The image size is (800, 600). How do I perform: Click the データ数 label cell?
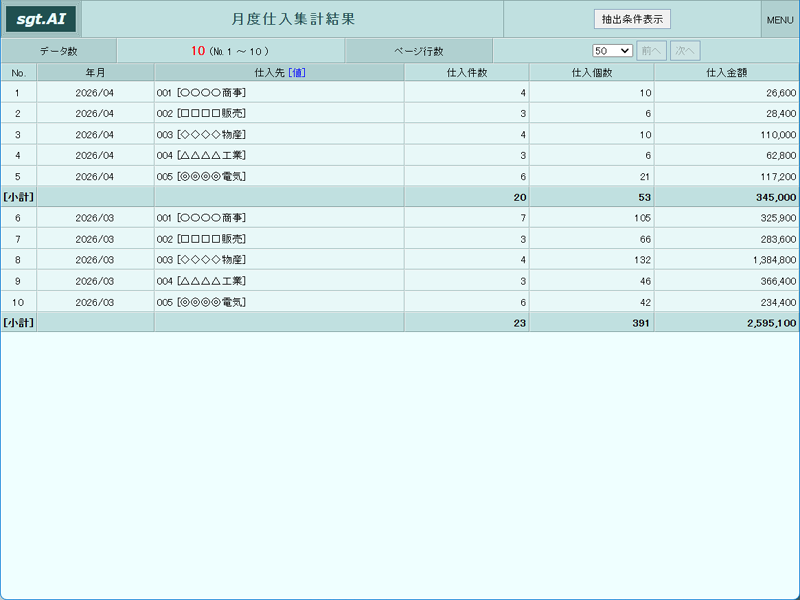point(59,51)
